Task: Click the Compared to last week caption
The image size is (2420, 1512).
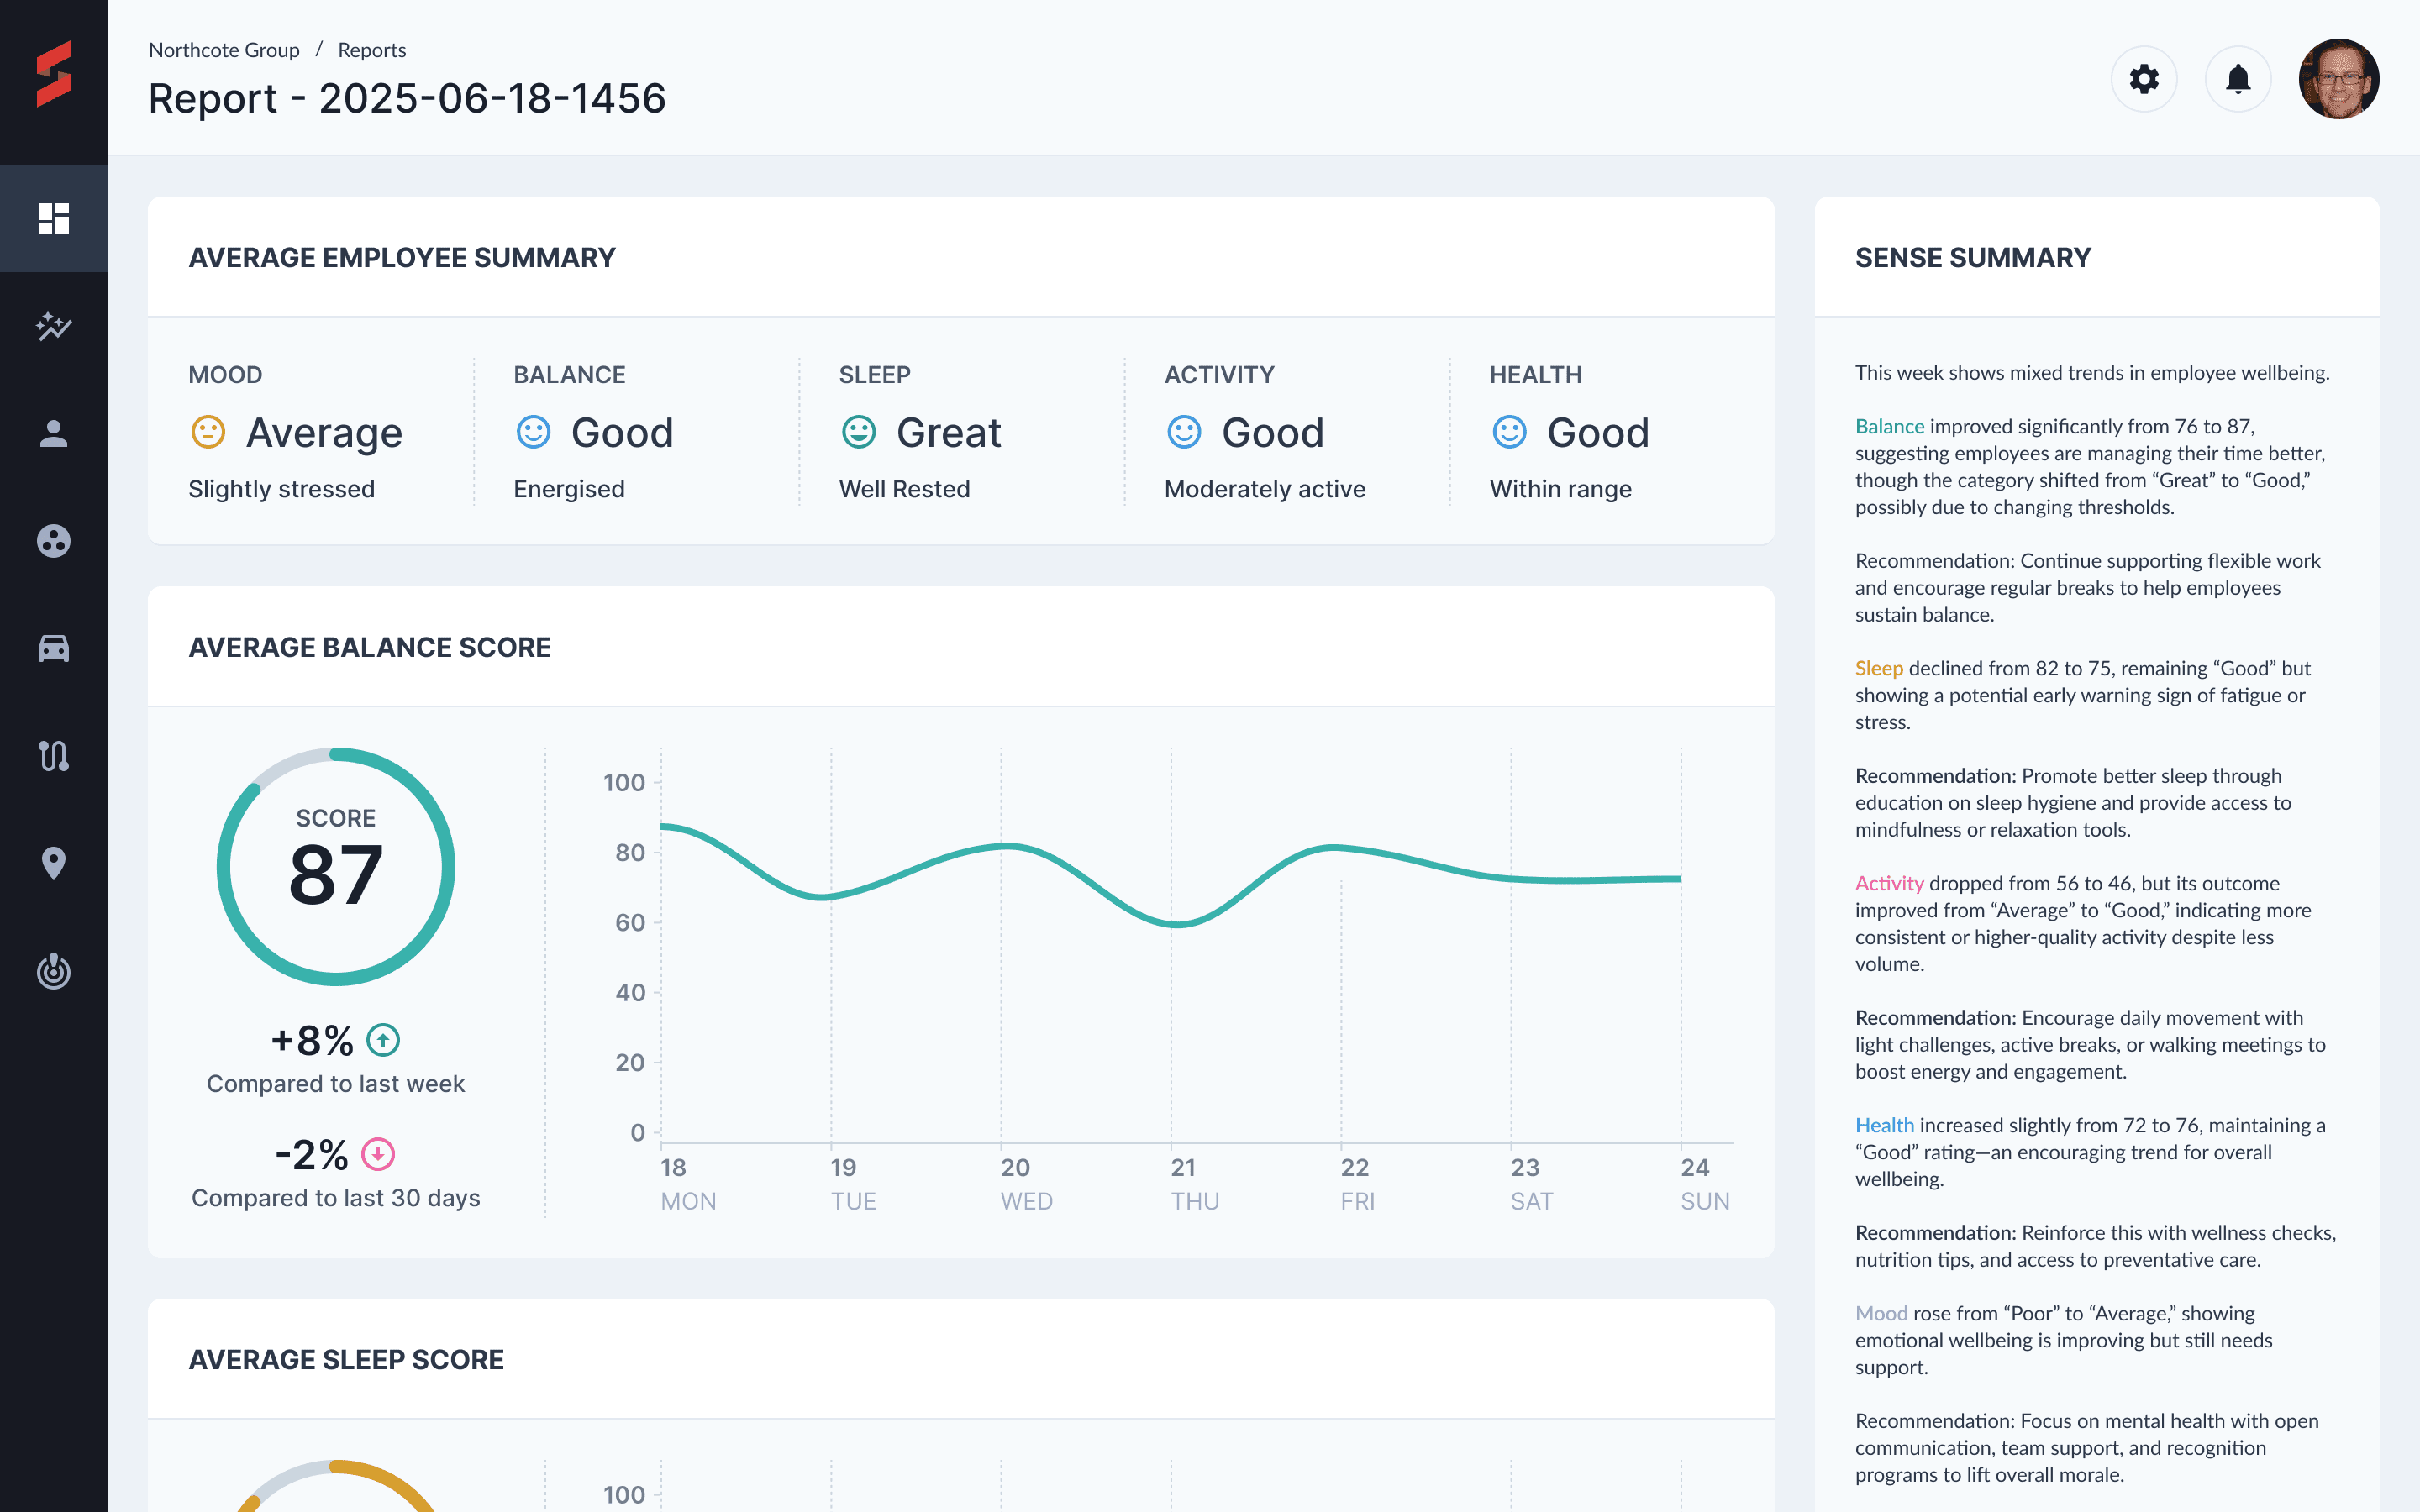Action: tap(336, 1084)
